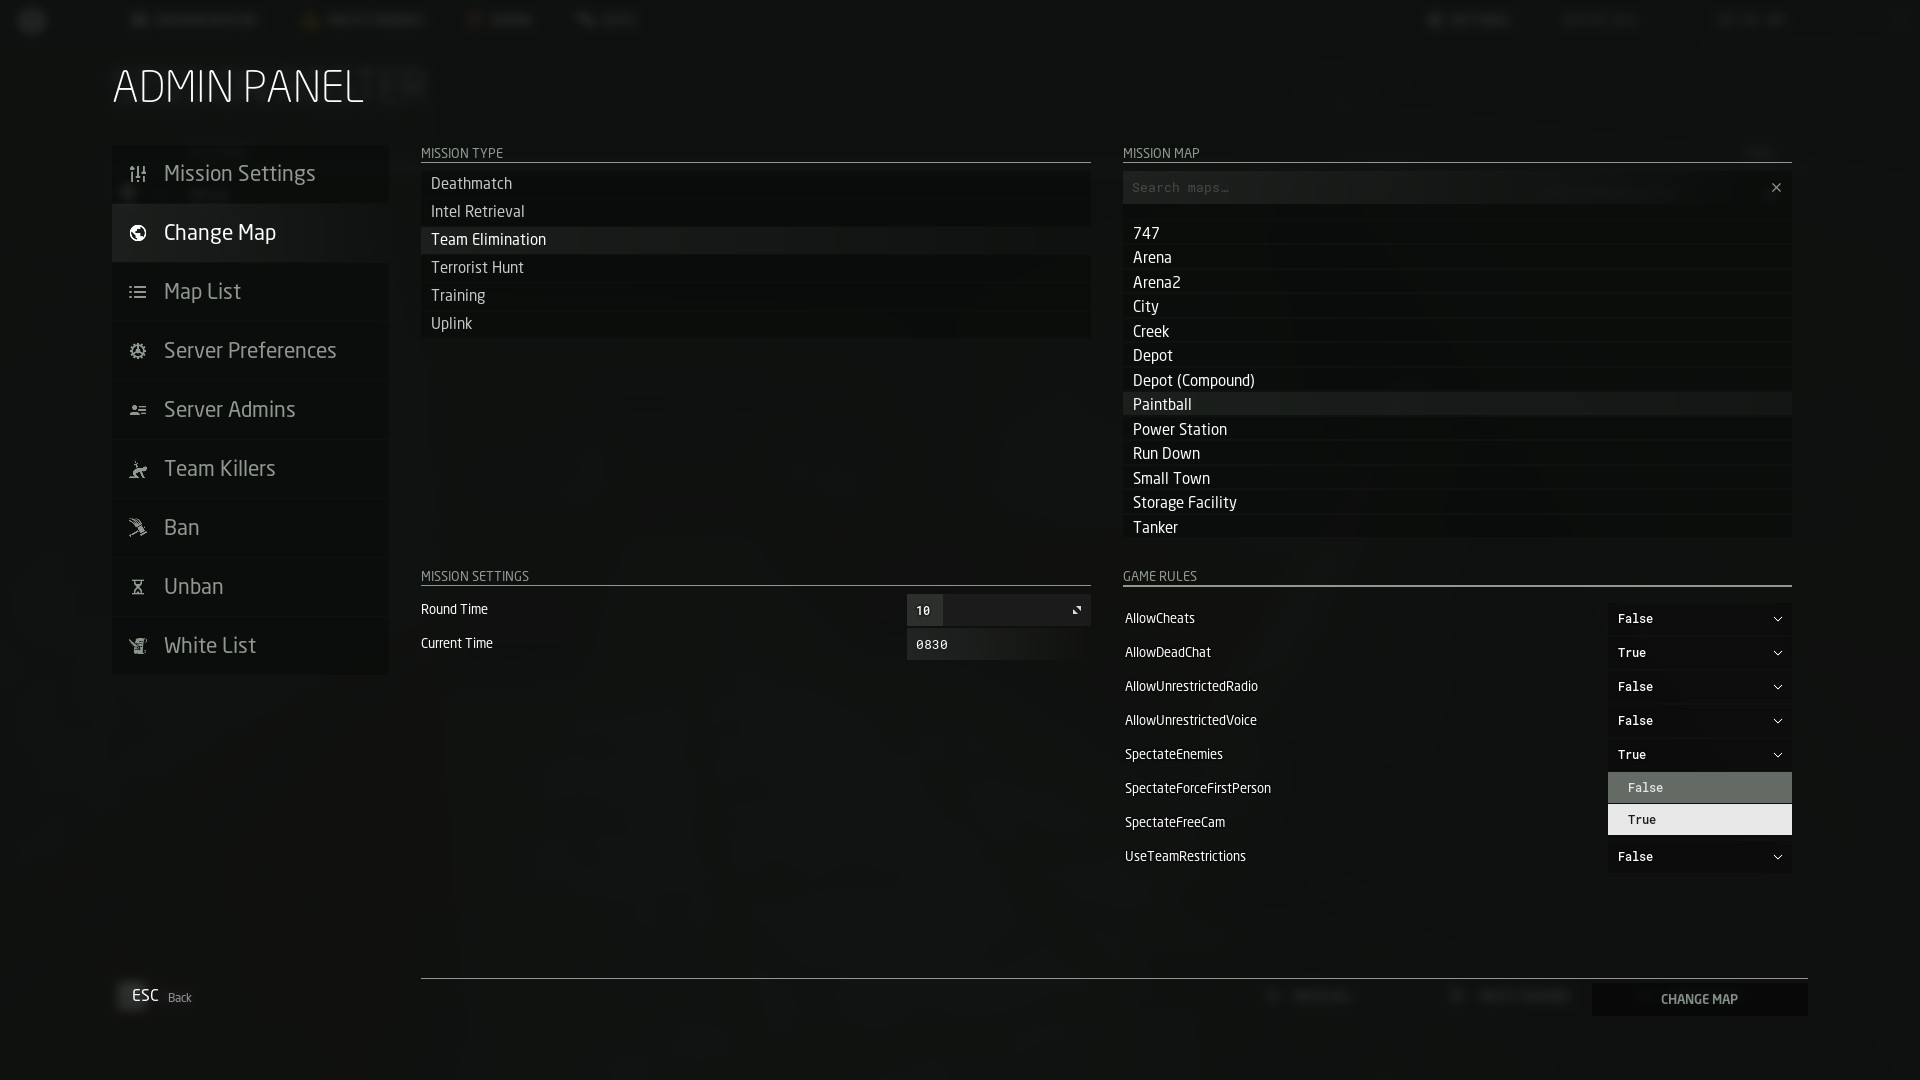
Task: Enable True for SpectateFreeCam
Action: tap(1700, 819)
